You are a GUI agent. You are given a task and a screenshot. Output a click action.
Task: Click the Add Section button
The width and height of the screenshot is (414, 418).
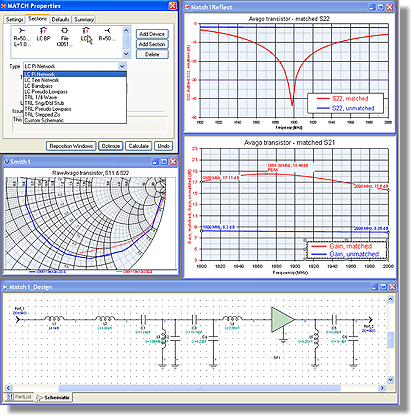coord(152,44)
